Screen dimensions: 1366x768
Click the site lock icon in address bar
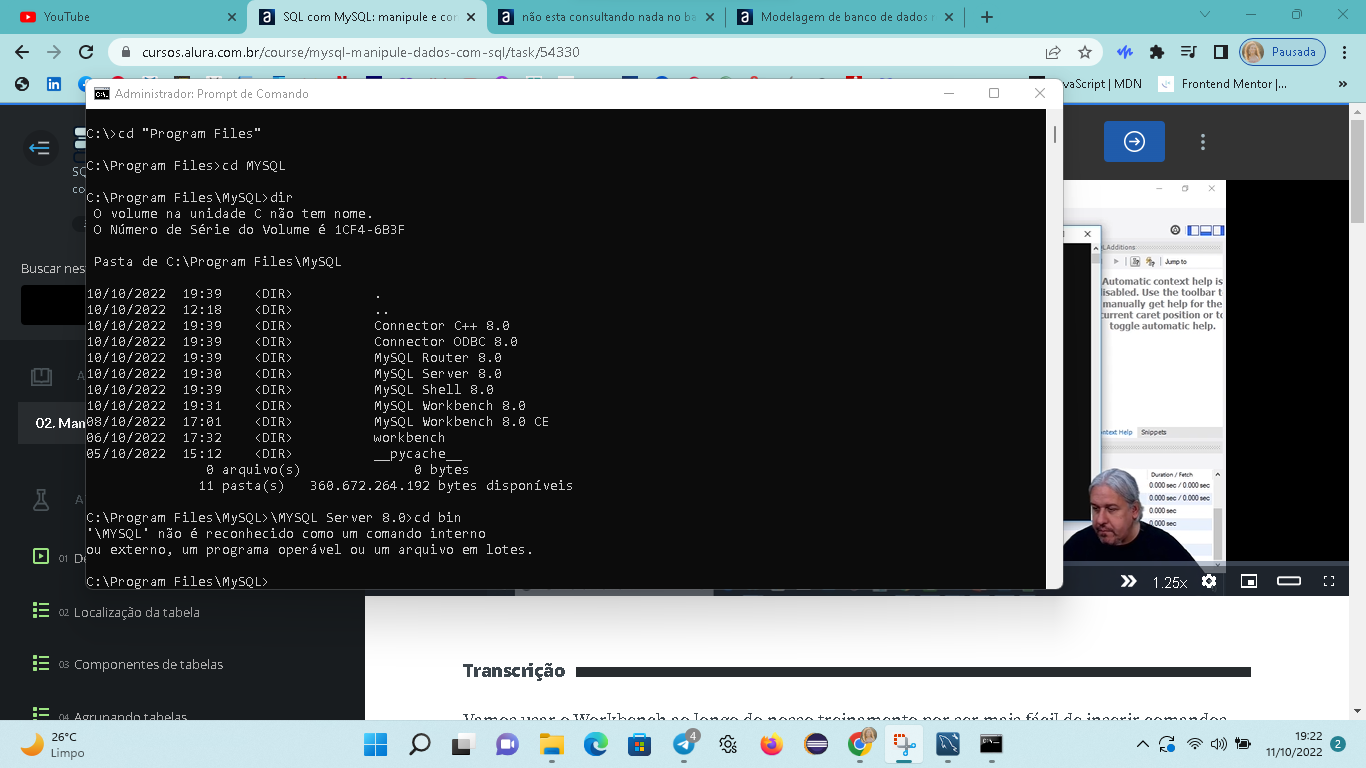[x=126, y=52]
